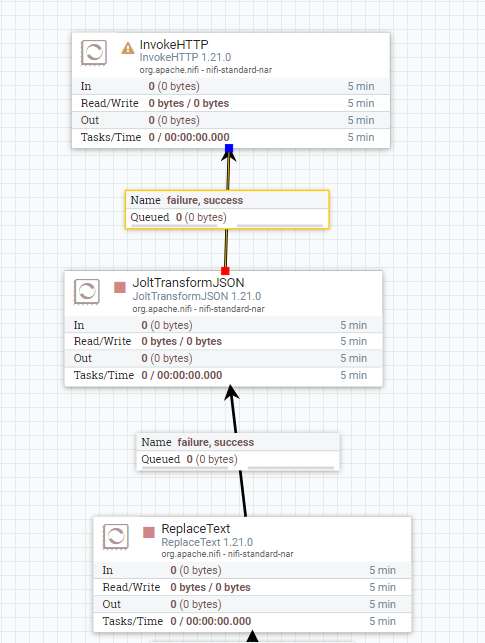Click the In row of InvokeHTTP

pyautogui.click(x=231, y=86)
